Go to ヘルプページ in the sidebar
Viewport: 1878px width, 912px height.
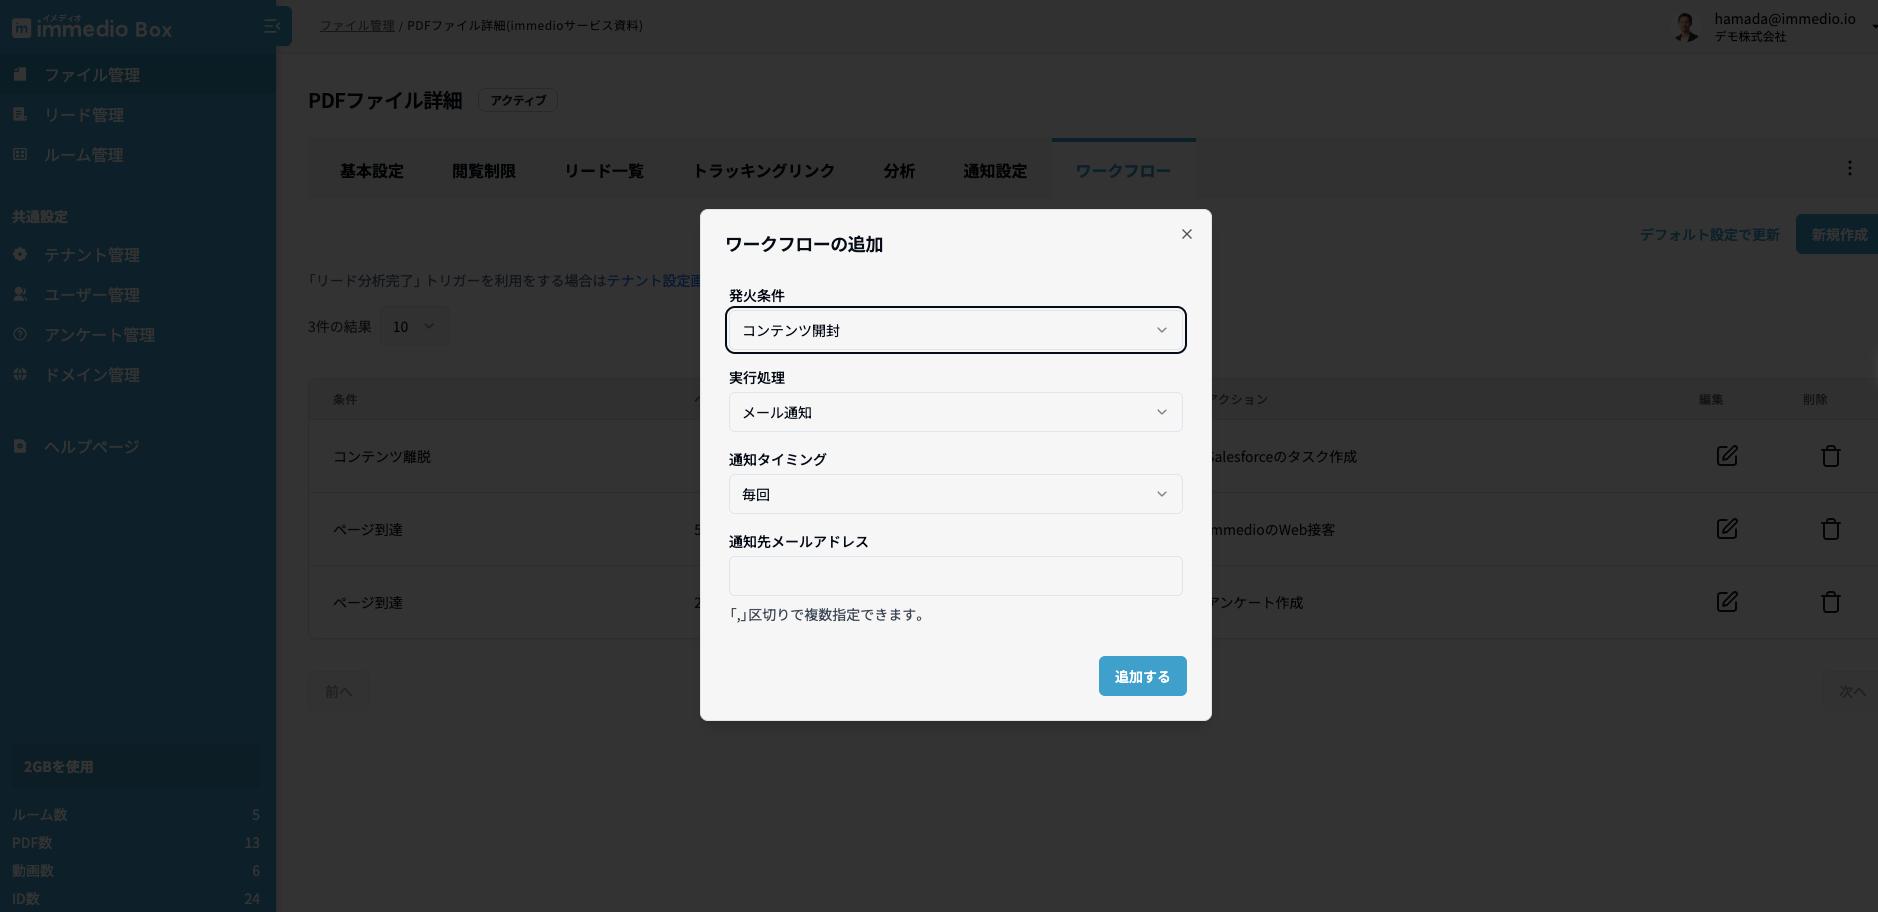(91, 447)
